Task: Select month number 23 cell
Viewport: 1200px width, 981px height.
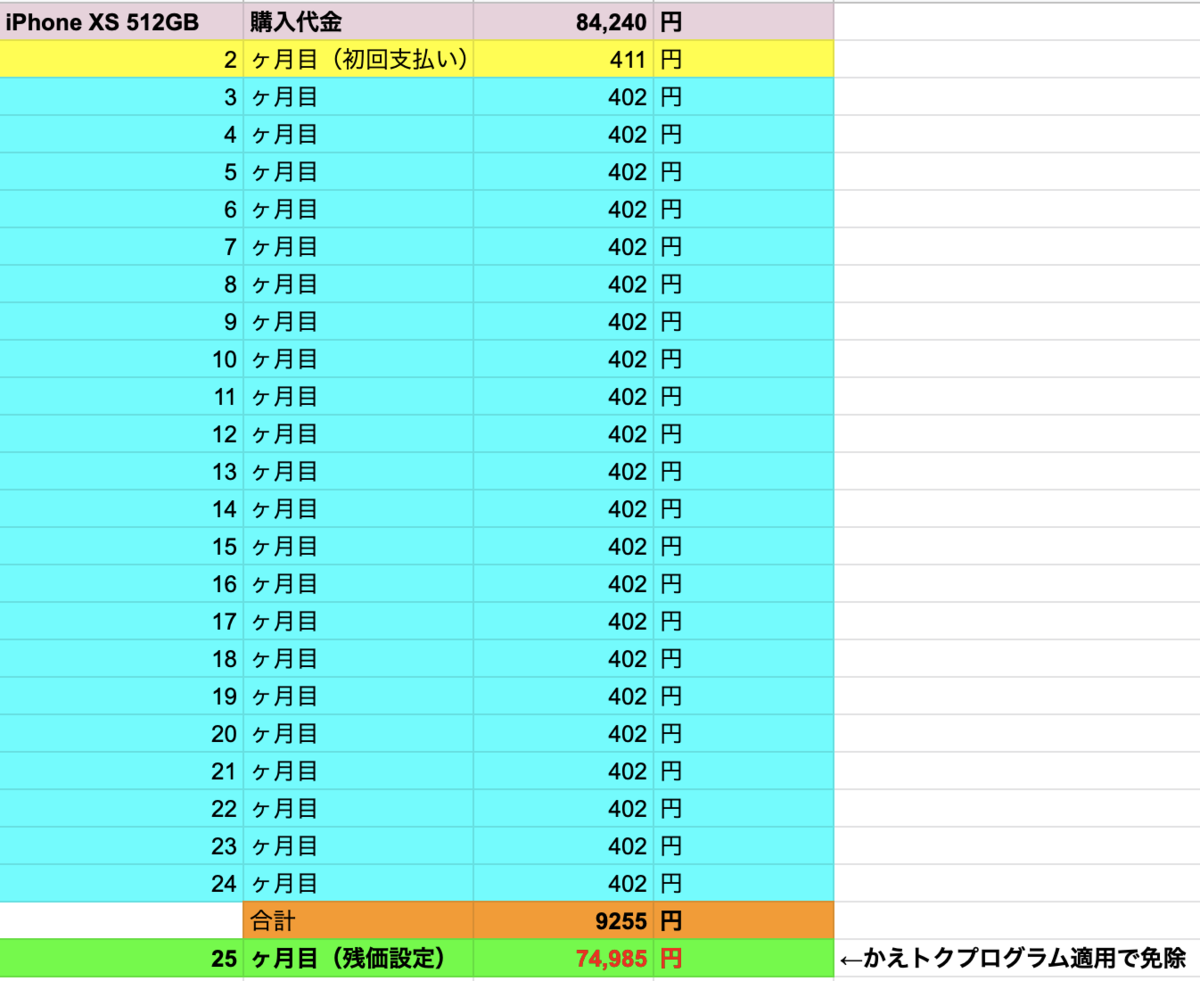Action: click(121, 847)
